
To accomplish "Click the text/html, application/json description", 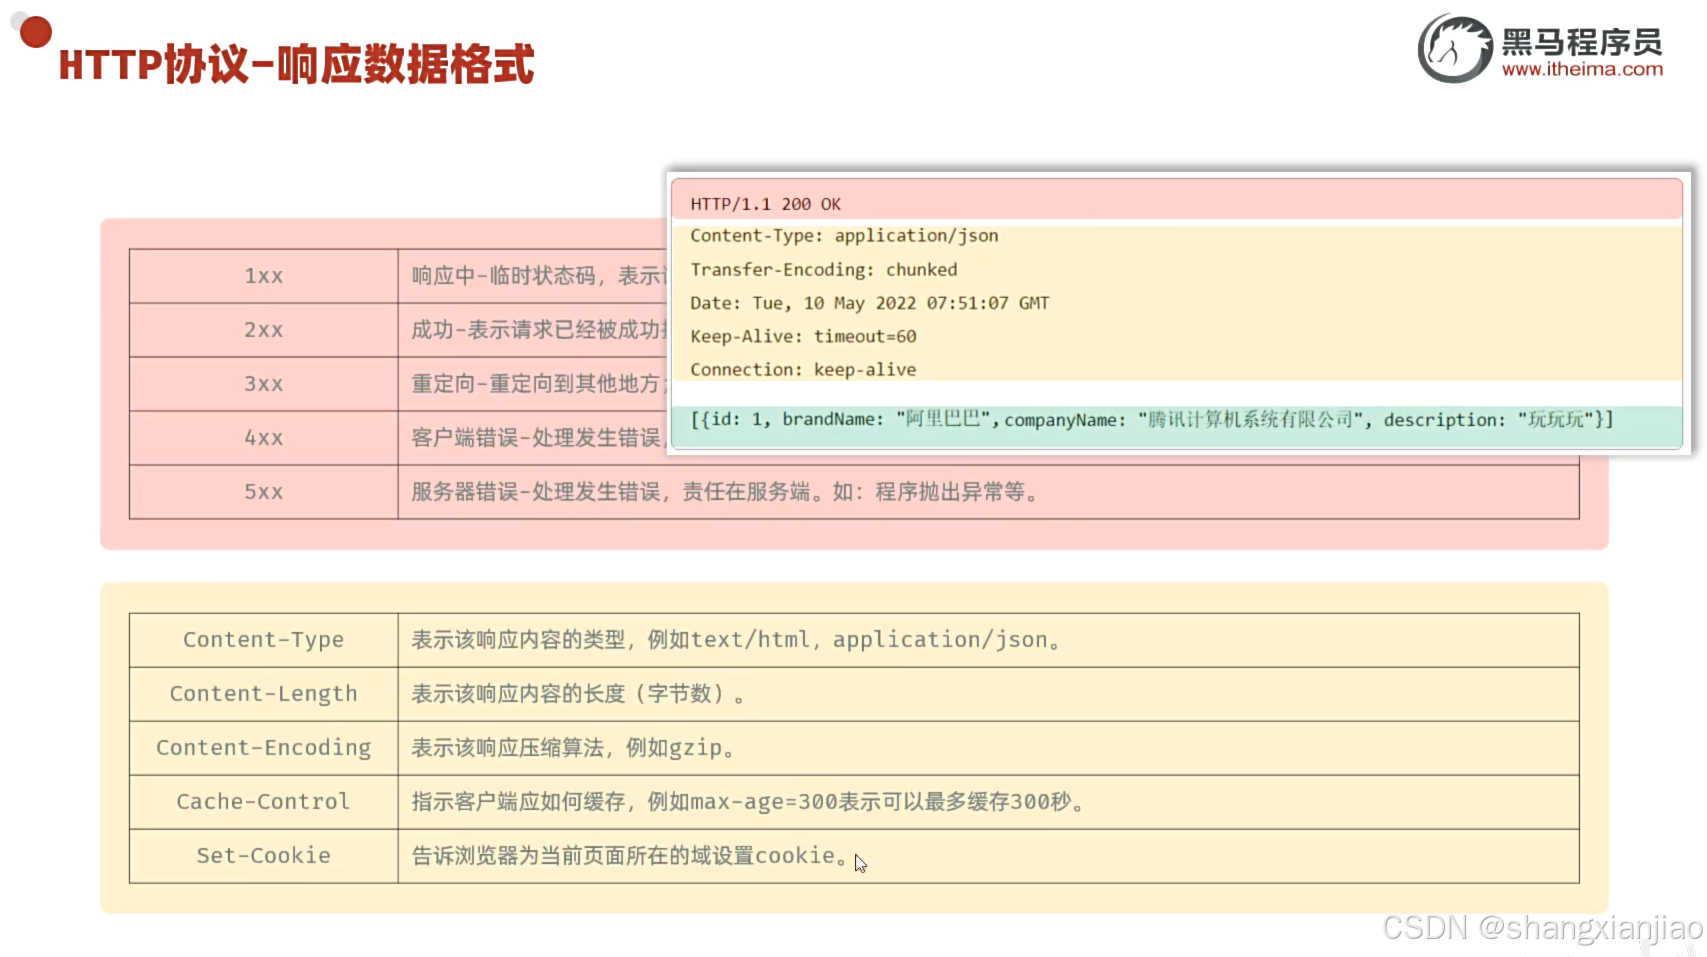I will tap(736, 640).
